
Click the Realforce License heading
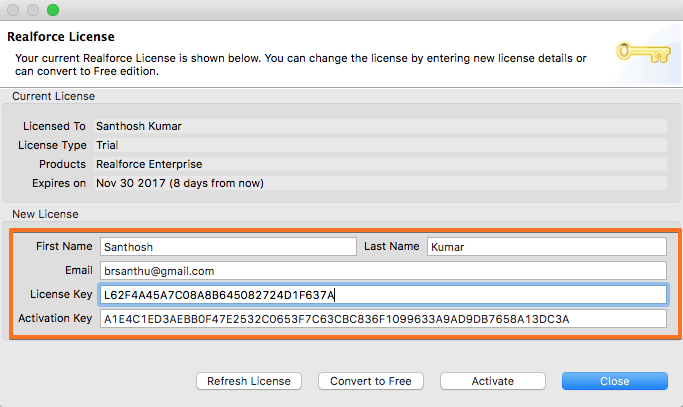61,37
